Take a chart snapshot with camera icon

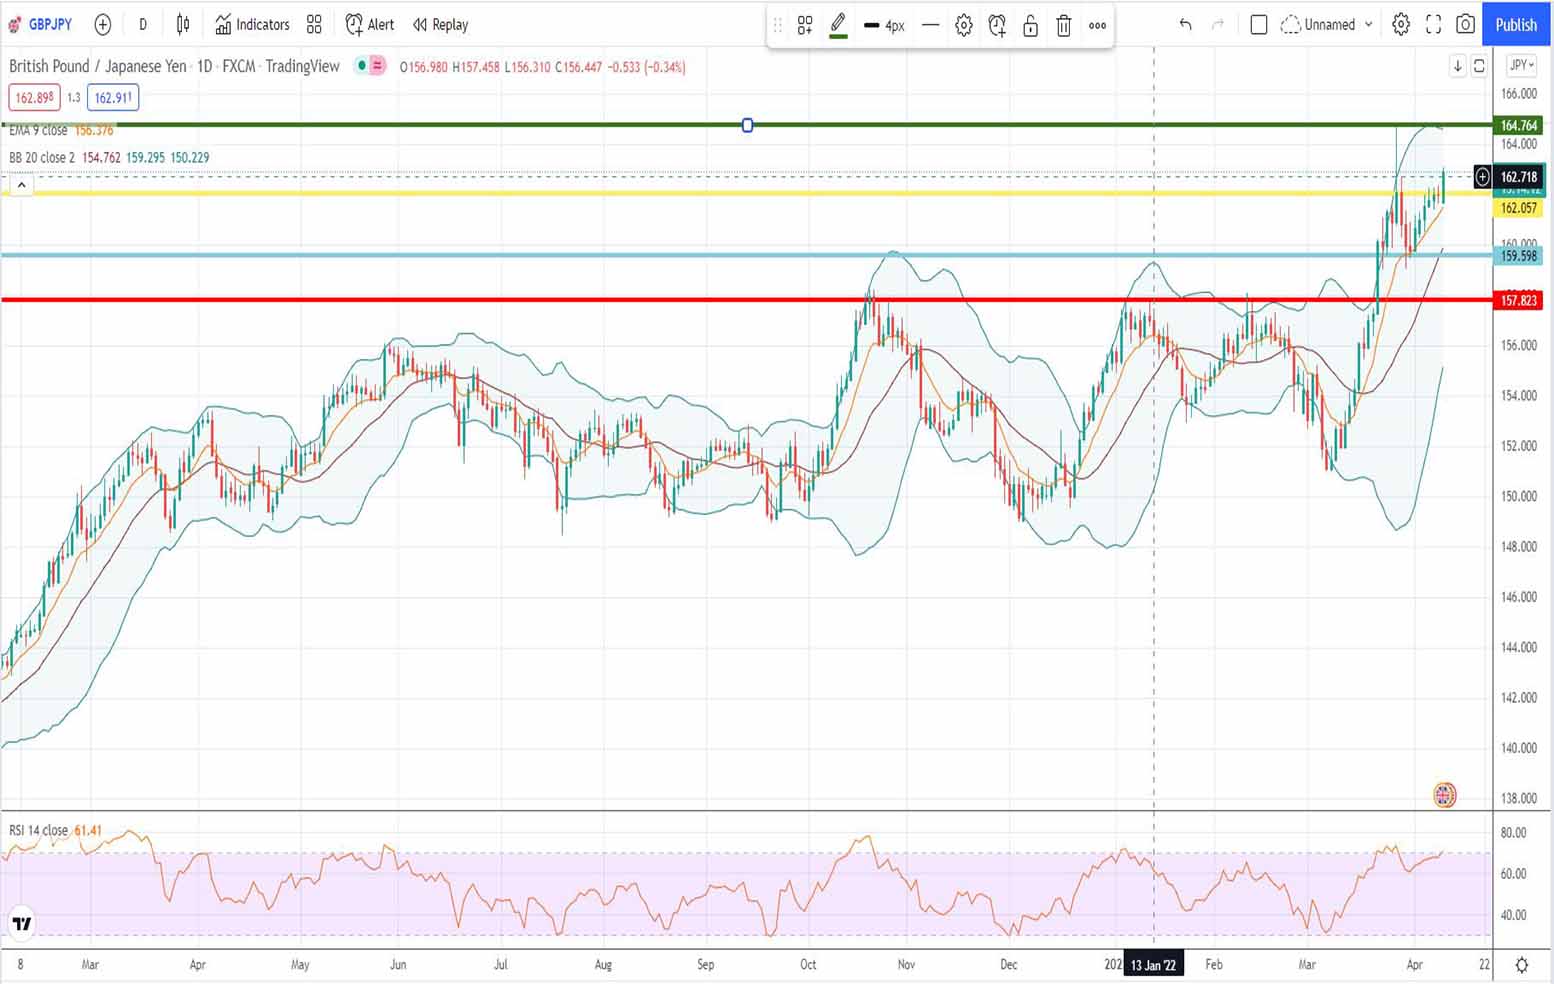(1465, 25)
